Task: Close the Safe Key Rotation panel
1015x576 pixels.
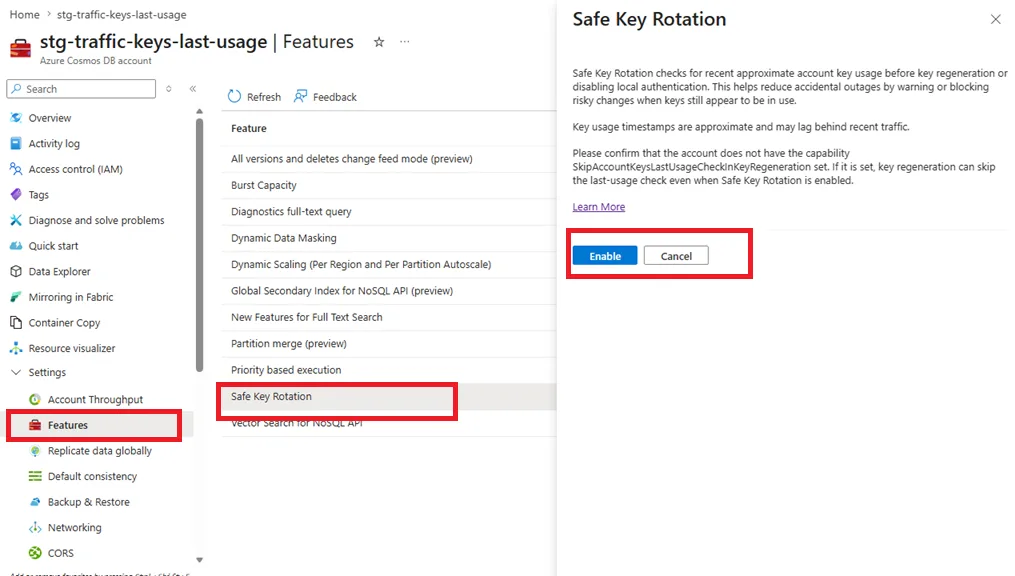Action: click(x=996, y=19)
